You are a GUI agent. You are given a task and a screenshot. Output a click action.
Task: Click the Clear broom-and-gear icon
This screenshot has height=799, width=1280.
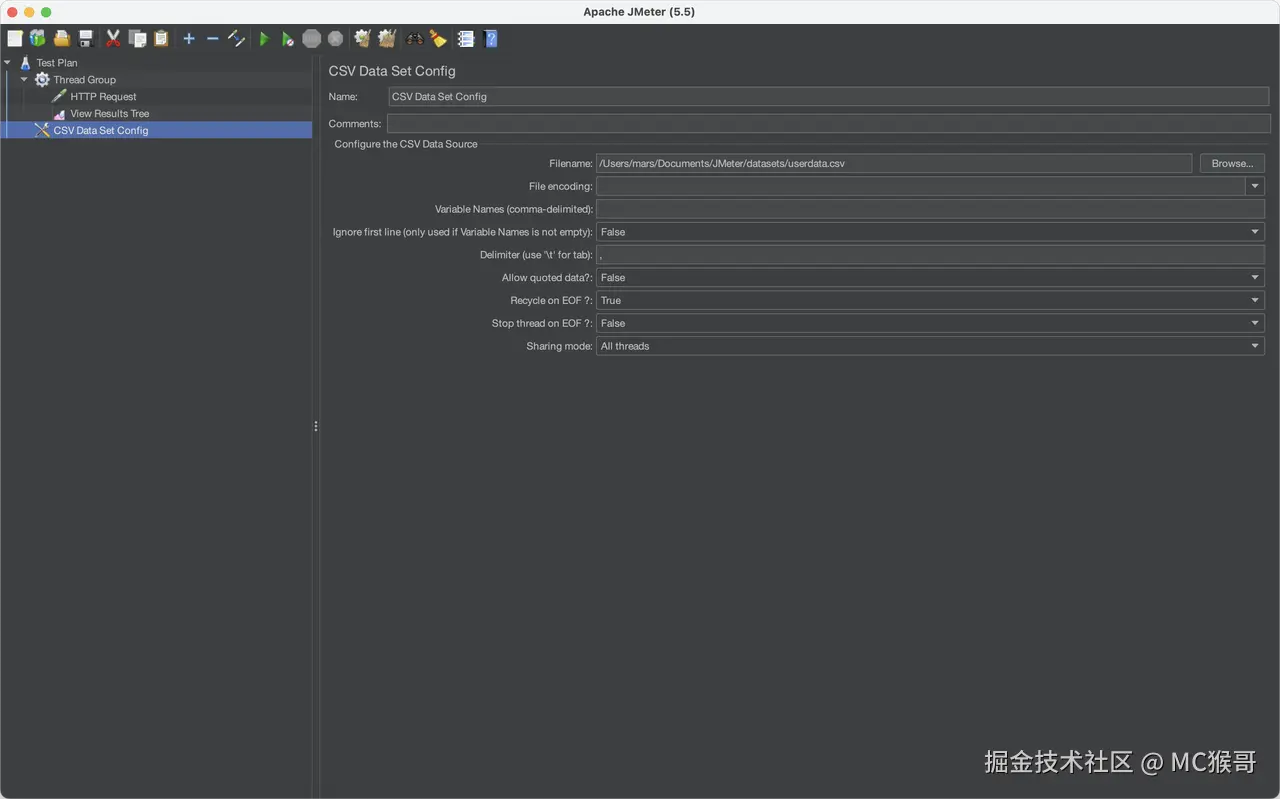(x=362, y=39)
